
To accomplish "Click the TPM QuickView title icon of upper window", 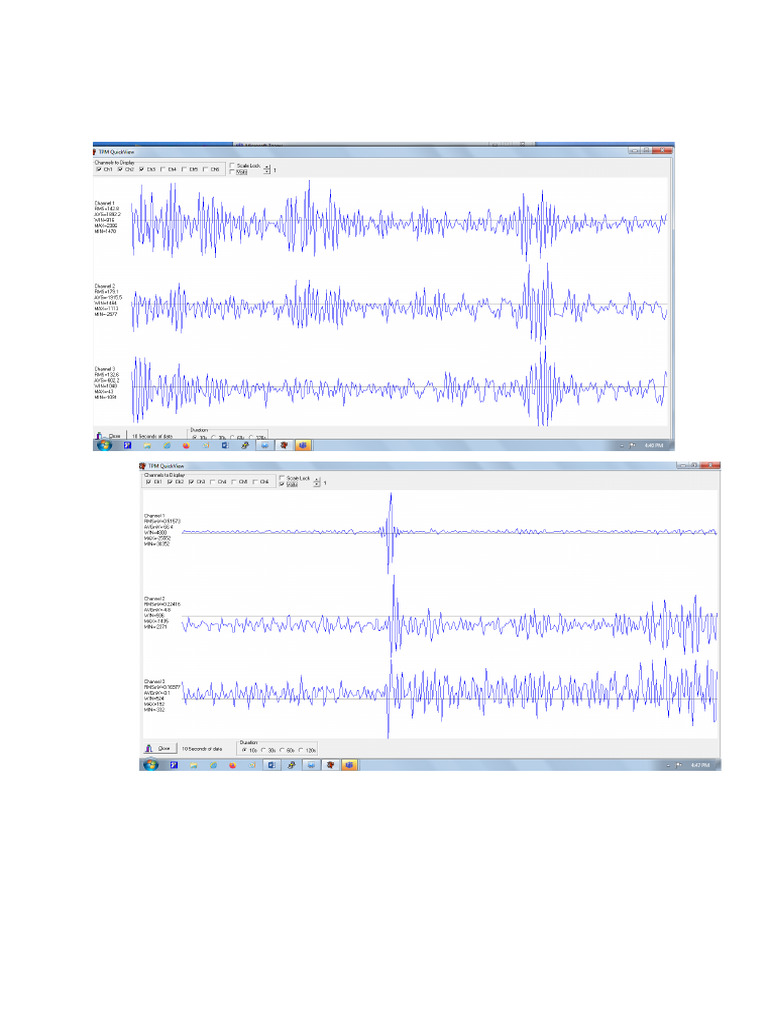I will [x=95, y=152].
